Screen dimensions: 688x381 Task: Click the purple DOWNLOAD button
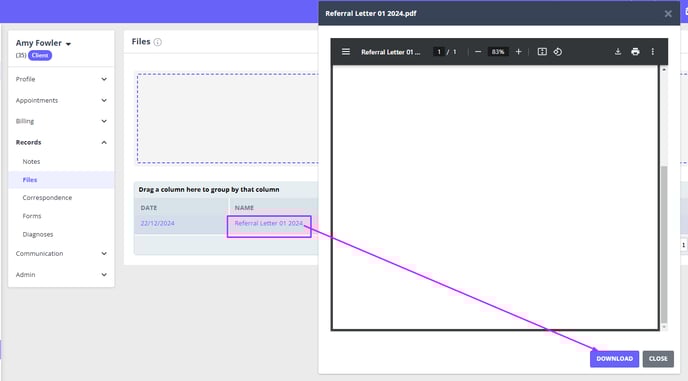click(x=614, y=359)
